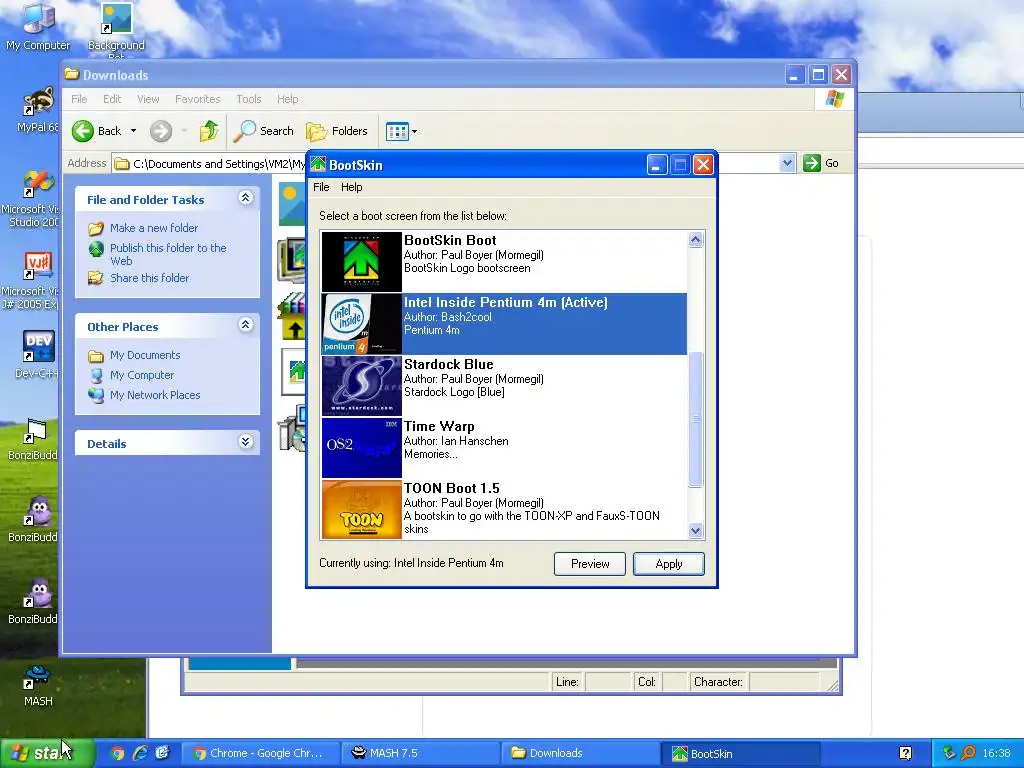Click the BootSkin list scrollbar thumb
Viewport: 1024px width, 768px height.
click(x=696, y=419)
